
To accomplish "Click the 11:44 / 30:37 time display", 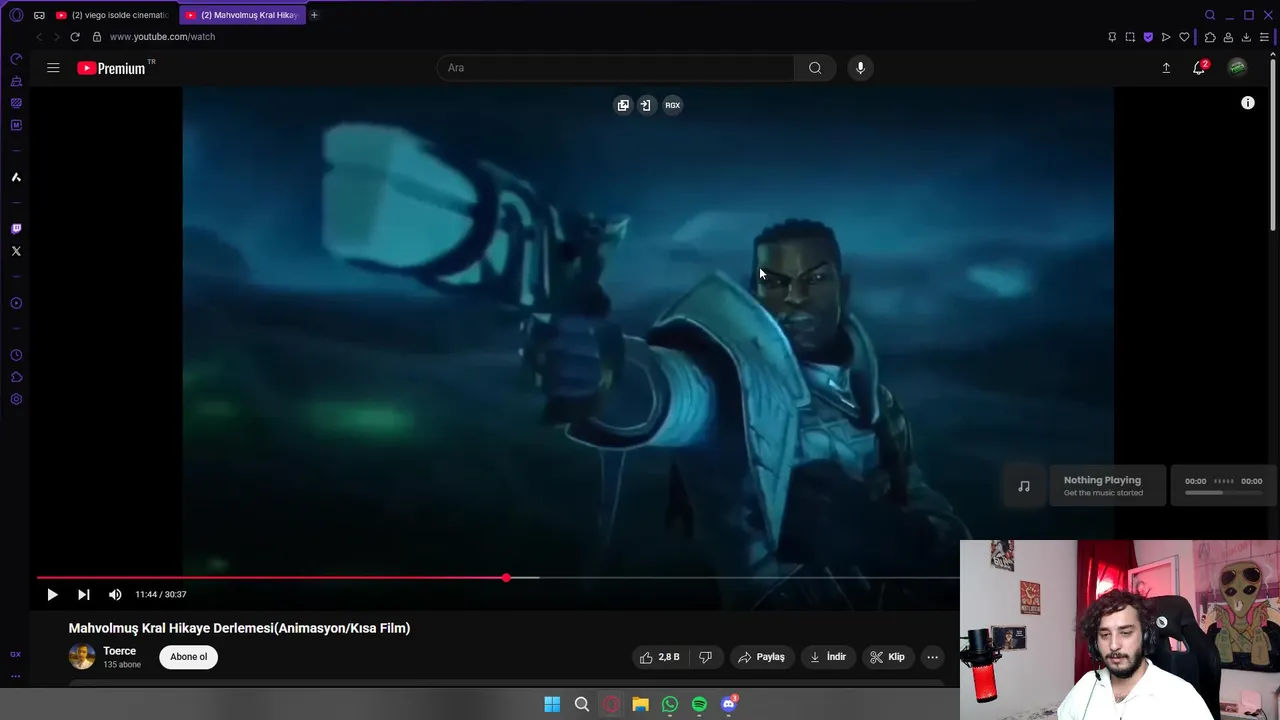I will [161, 594].
